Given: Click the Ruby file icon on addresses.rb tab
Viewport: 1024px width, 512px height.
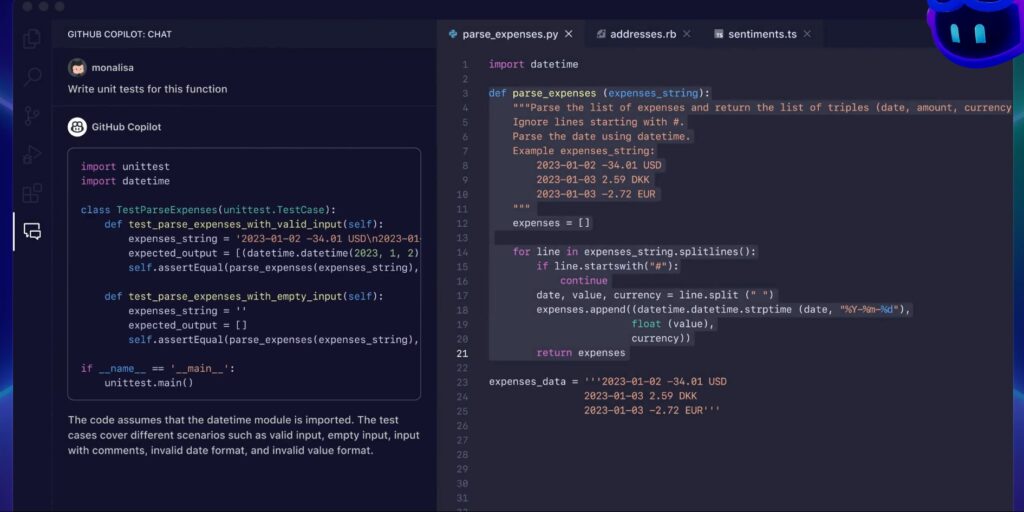Looking at the screenshot, I should tap(601, 34).
